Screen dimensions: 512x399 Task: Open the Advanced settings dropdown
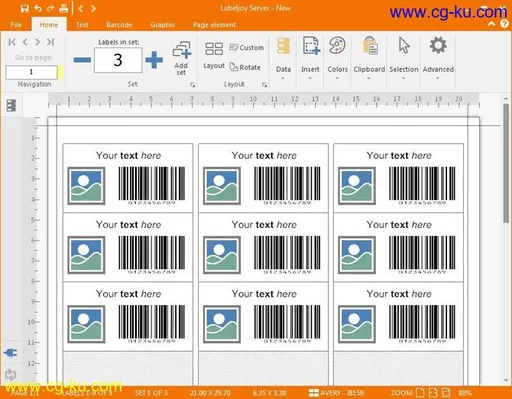pos(438,59)
